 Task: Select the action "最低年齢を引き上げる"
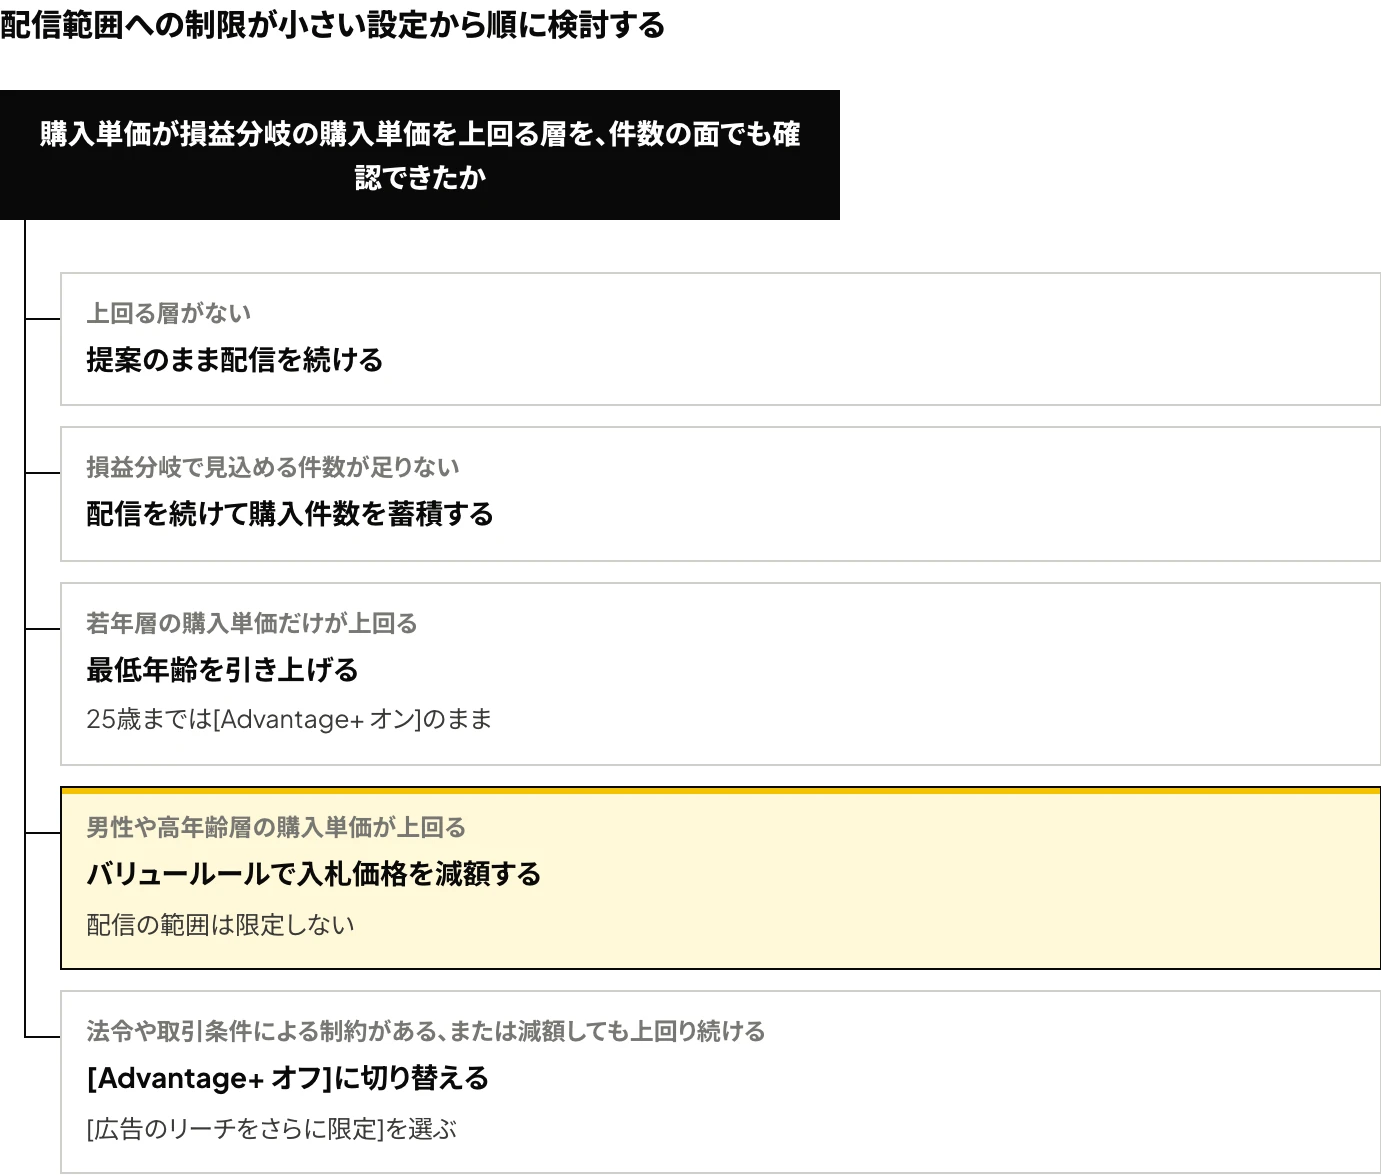pos(222,670)
